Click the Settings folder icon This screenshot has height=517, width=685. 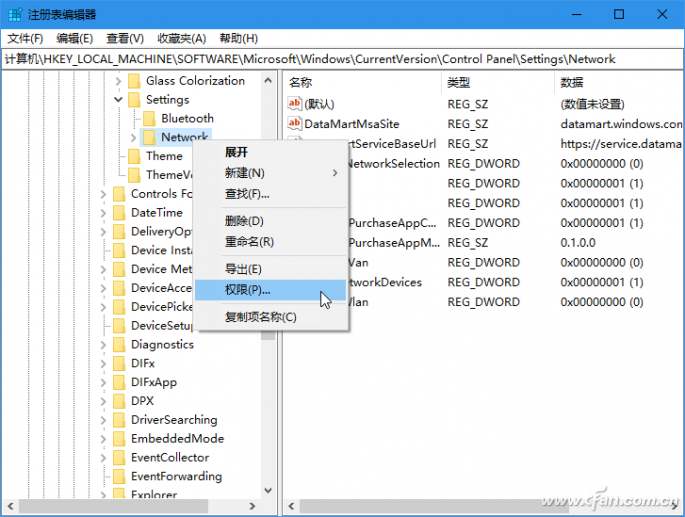(x=134, y=100)
